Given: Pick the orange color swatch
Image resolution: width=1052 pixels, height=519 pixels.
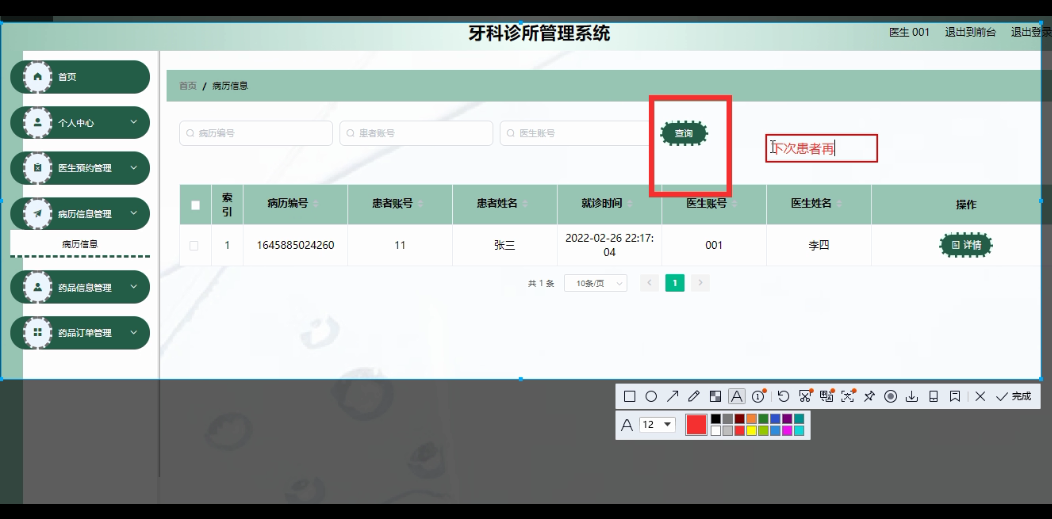Looking at the screenshot, I should coord(751,418).
